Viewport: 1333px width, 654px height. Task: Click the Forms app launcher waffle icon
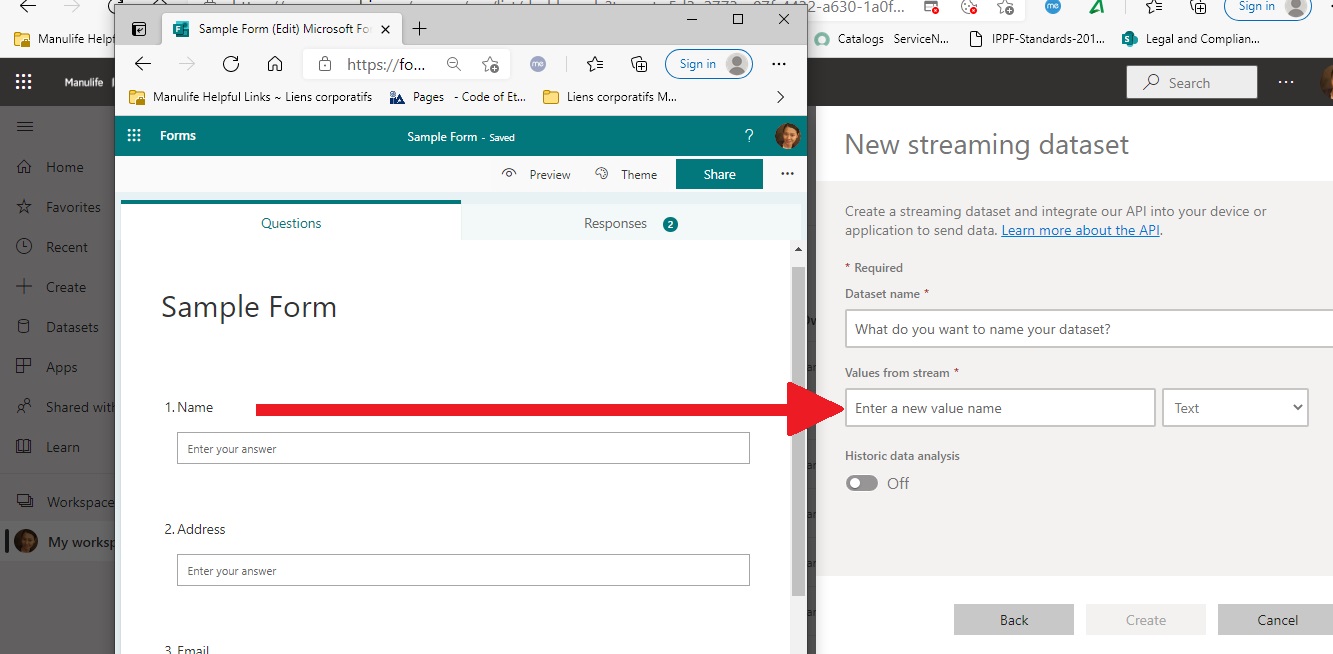[133, 135]
